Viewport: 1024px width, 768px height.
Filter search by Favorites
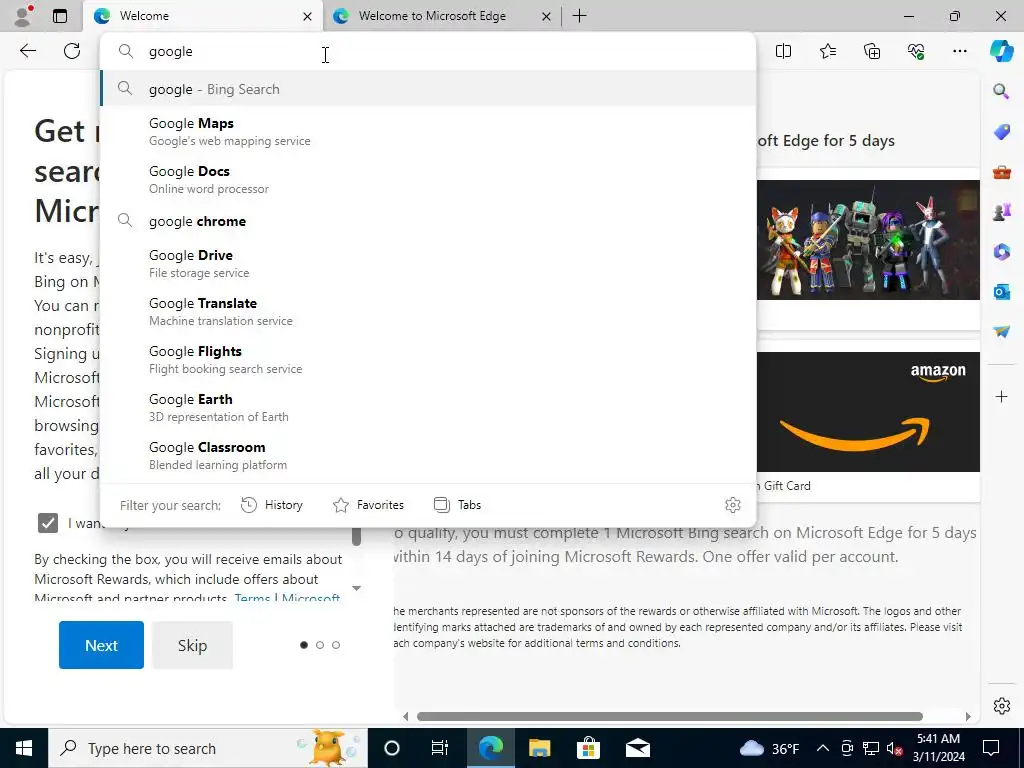tap(368, 505)
